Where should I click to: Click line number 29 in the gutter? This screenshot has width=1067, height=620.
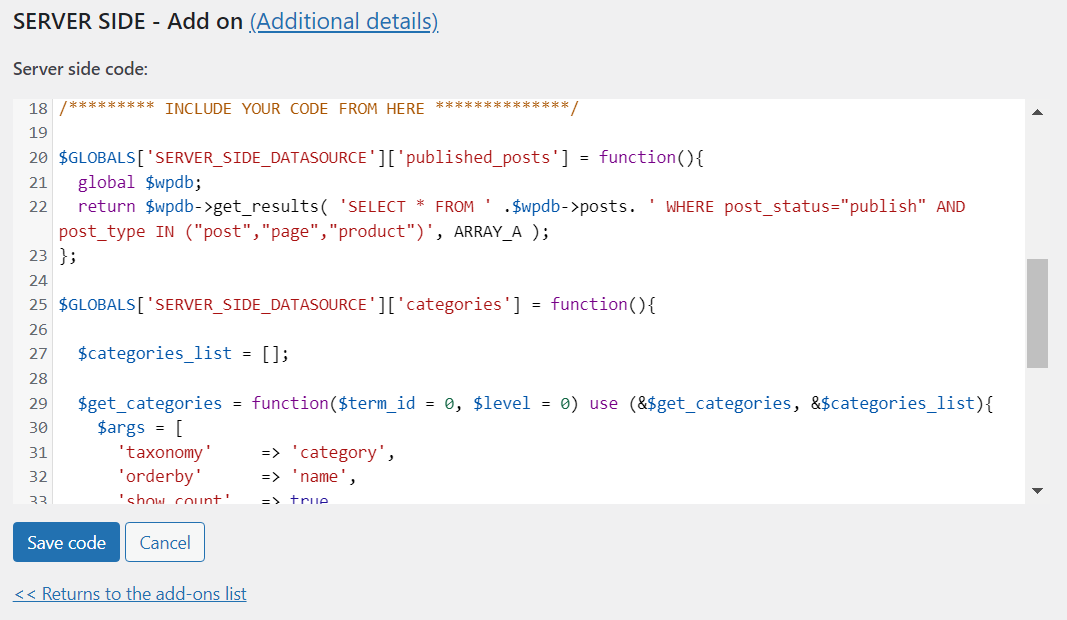point(38,403)
